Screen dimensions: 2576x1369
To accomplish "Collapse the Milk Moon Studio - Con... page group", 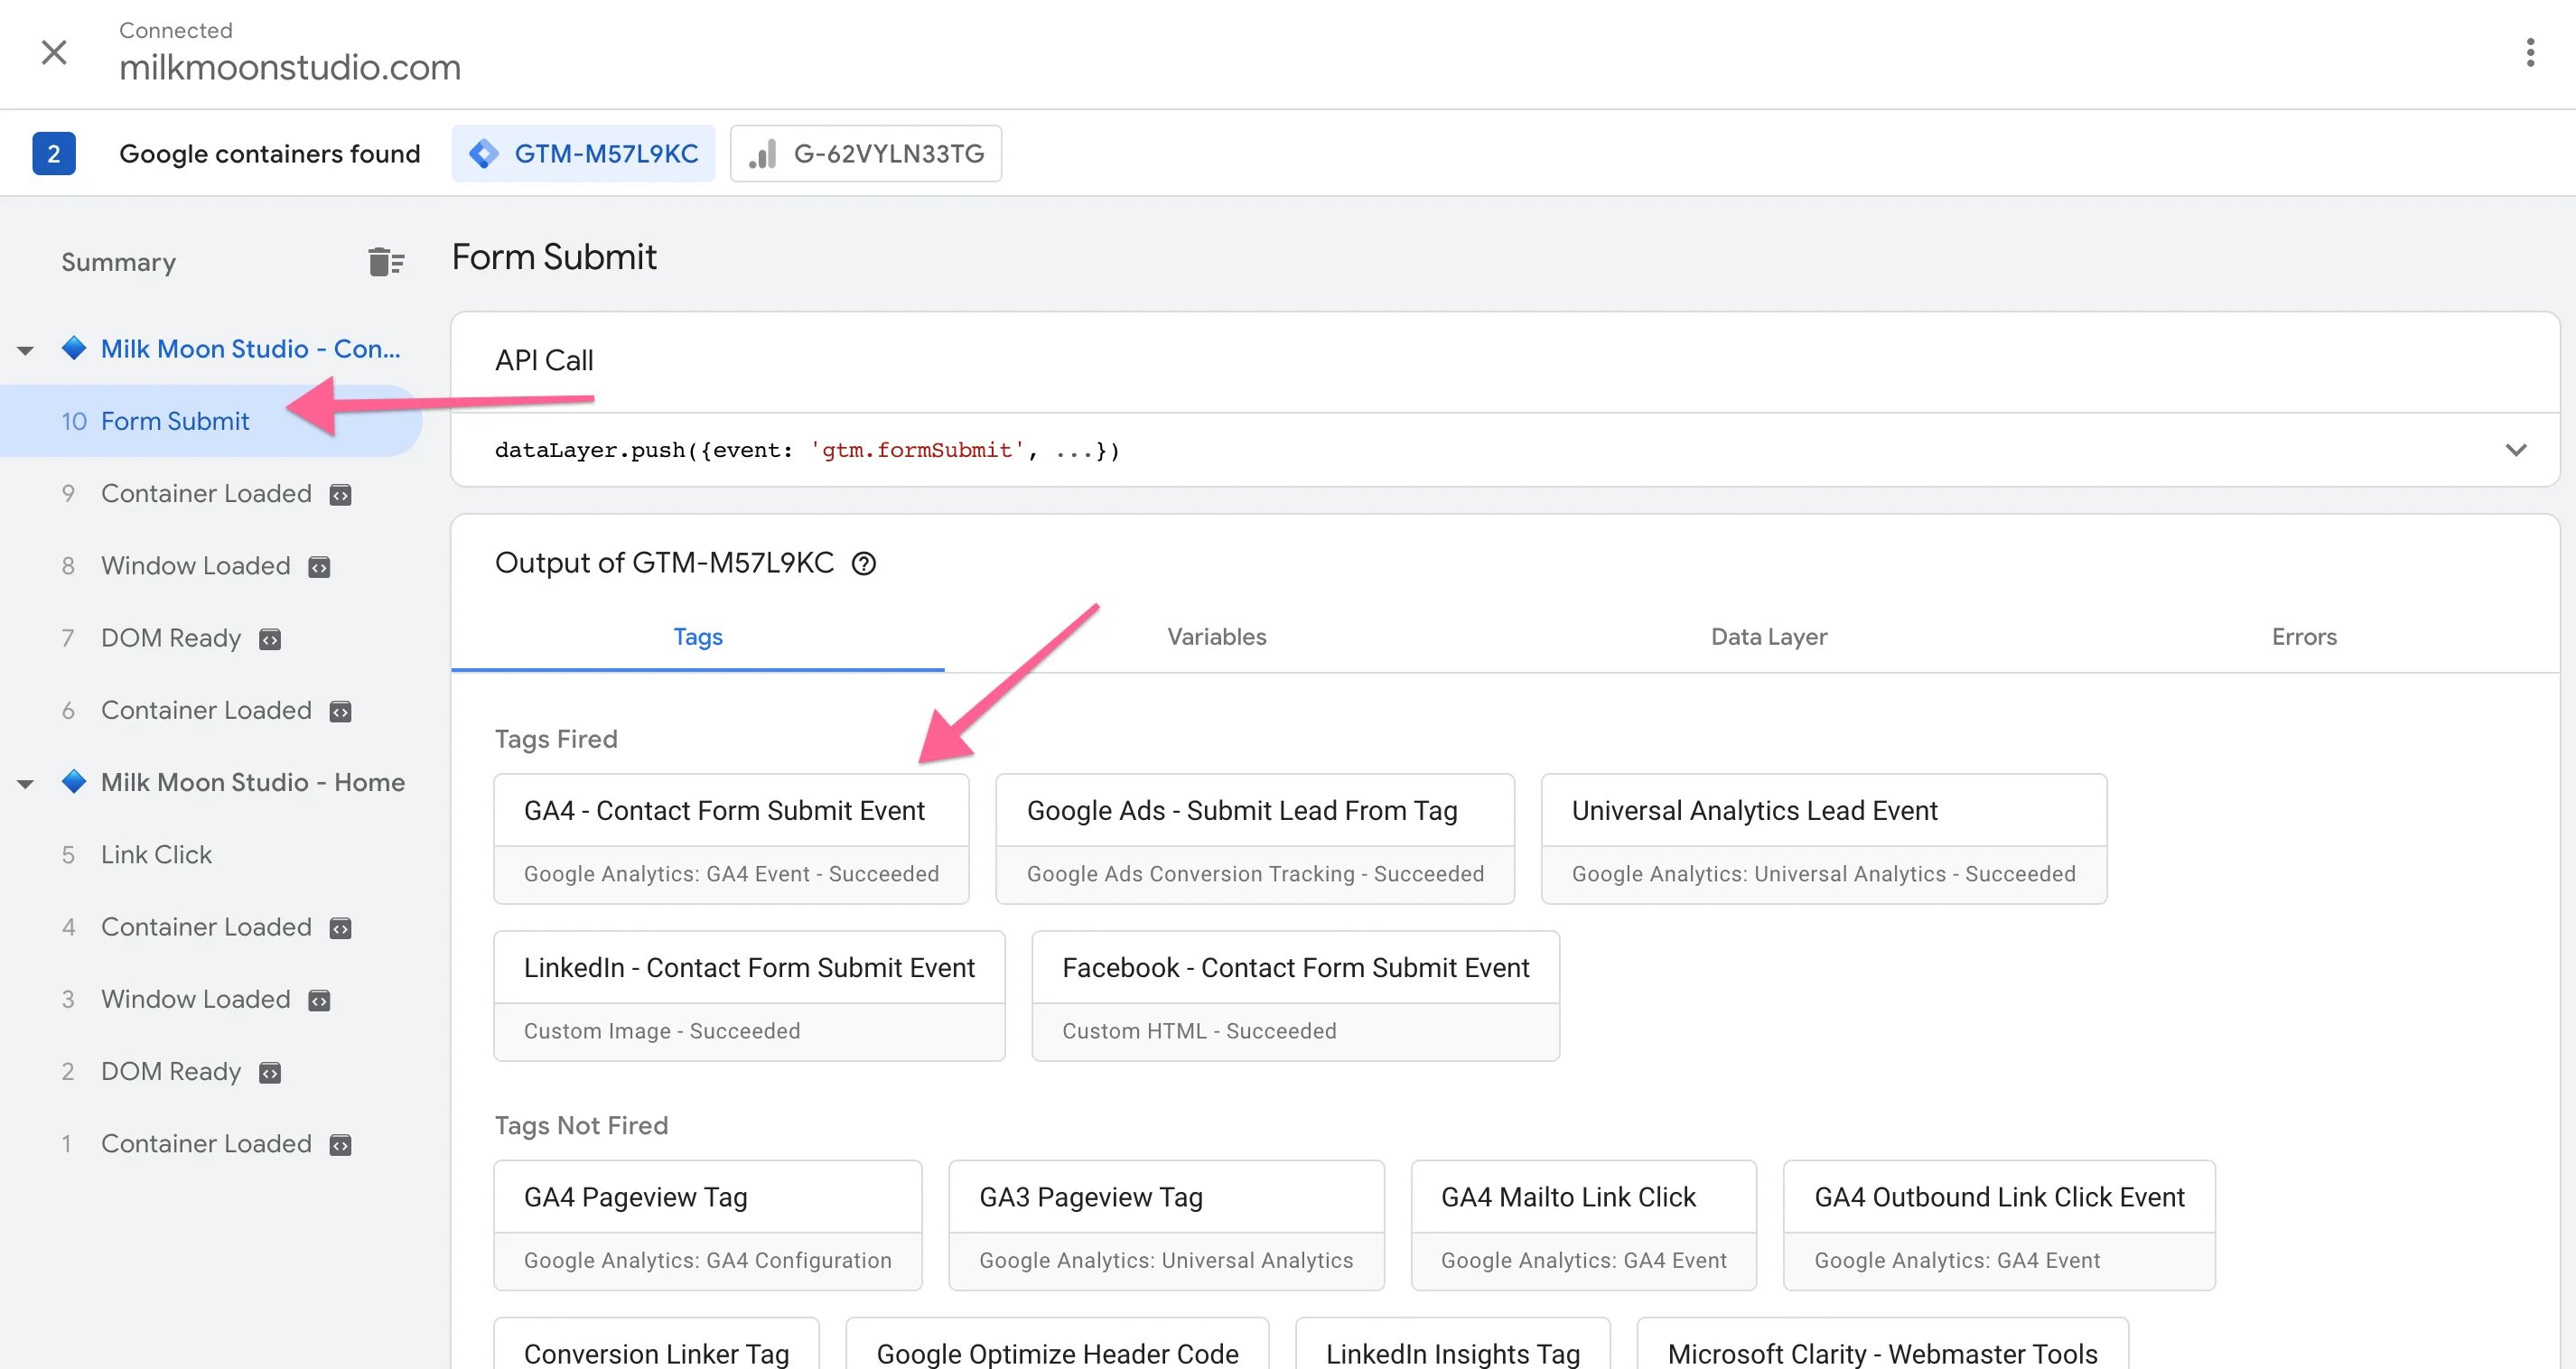I will (26, 350).
